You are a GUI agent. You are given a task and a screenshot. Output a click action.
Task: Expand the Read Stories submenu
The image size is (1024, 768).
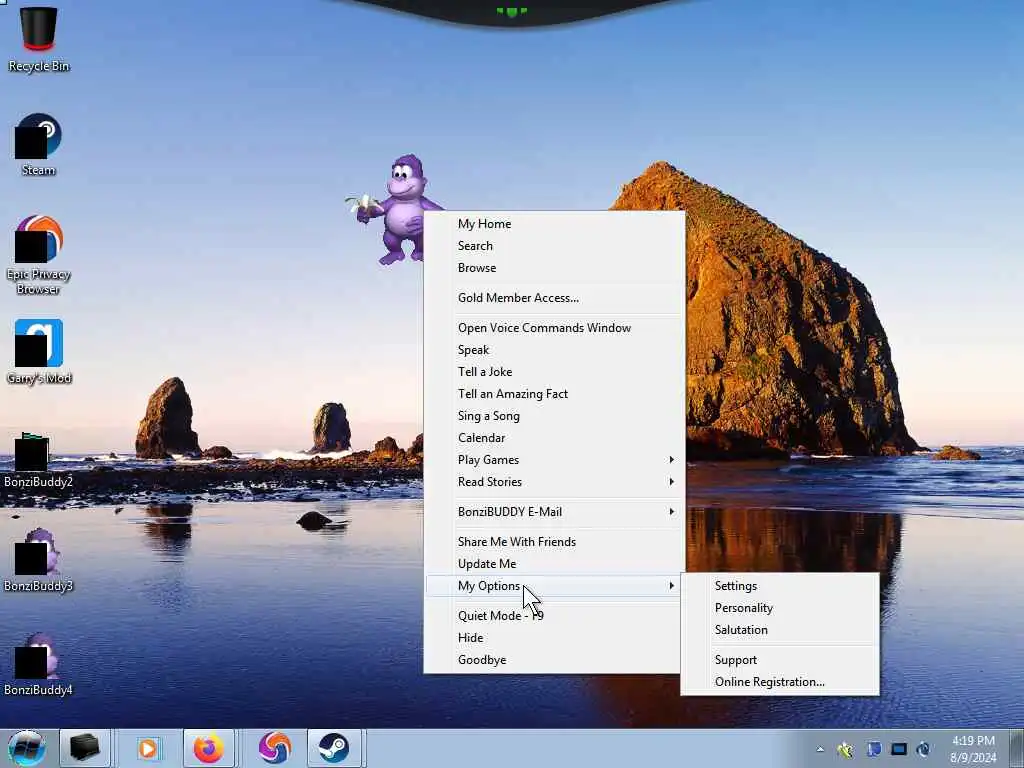pyautogui.click(x=552, y=482)
